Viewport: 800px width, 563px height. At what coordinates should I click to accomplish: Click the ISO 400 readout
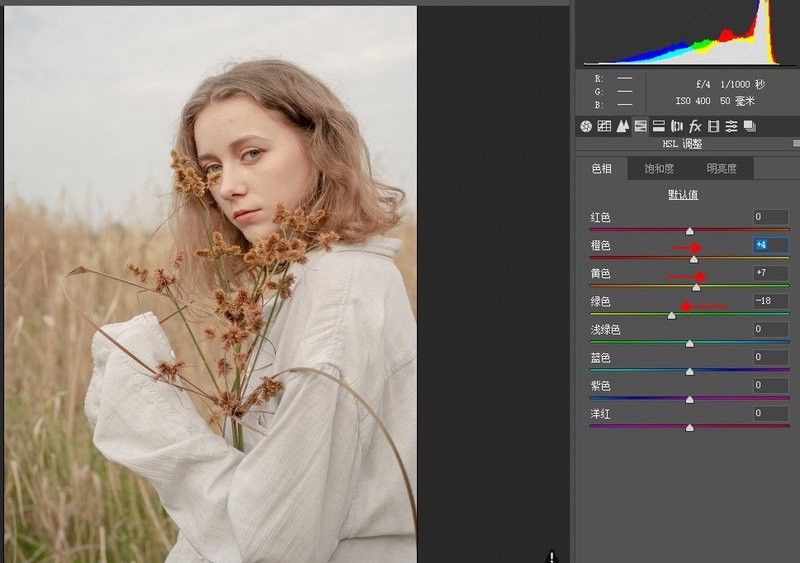pos(693,101)
